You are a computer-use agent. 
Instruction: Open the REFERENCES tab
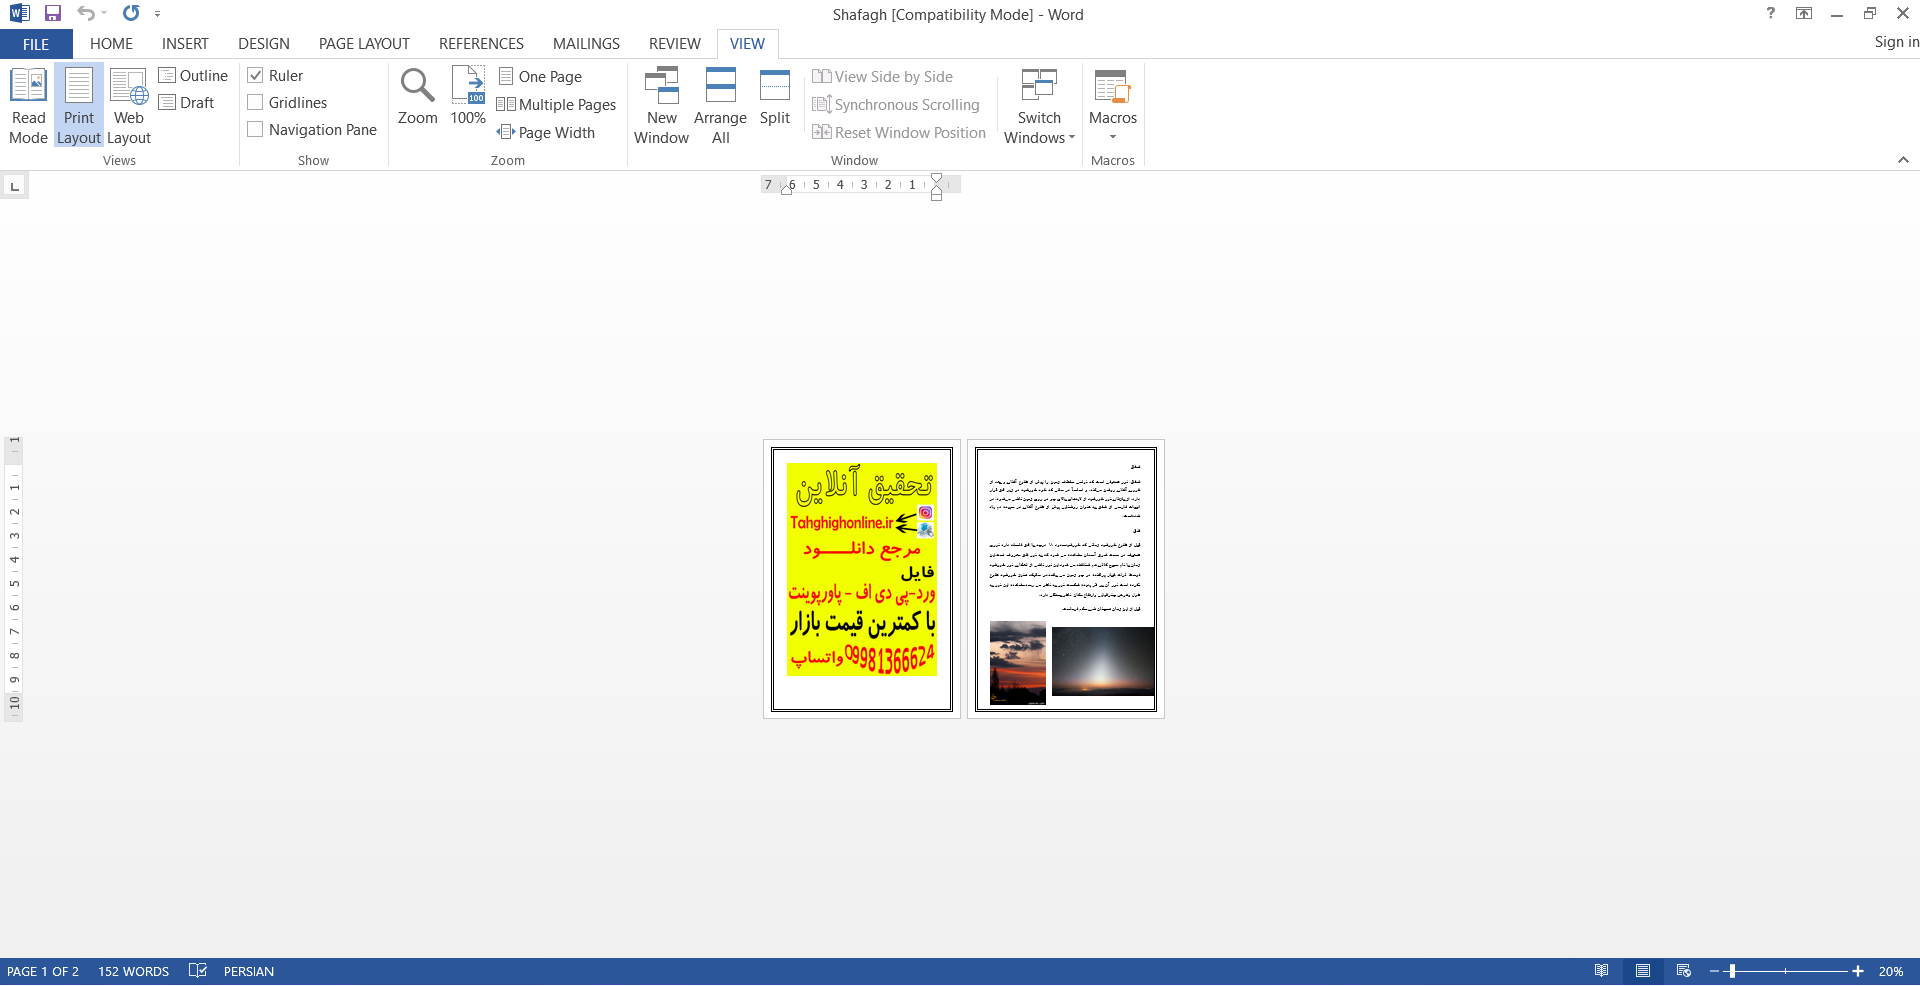tap(481, 44)
